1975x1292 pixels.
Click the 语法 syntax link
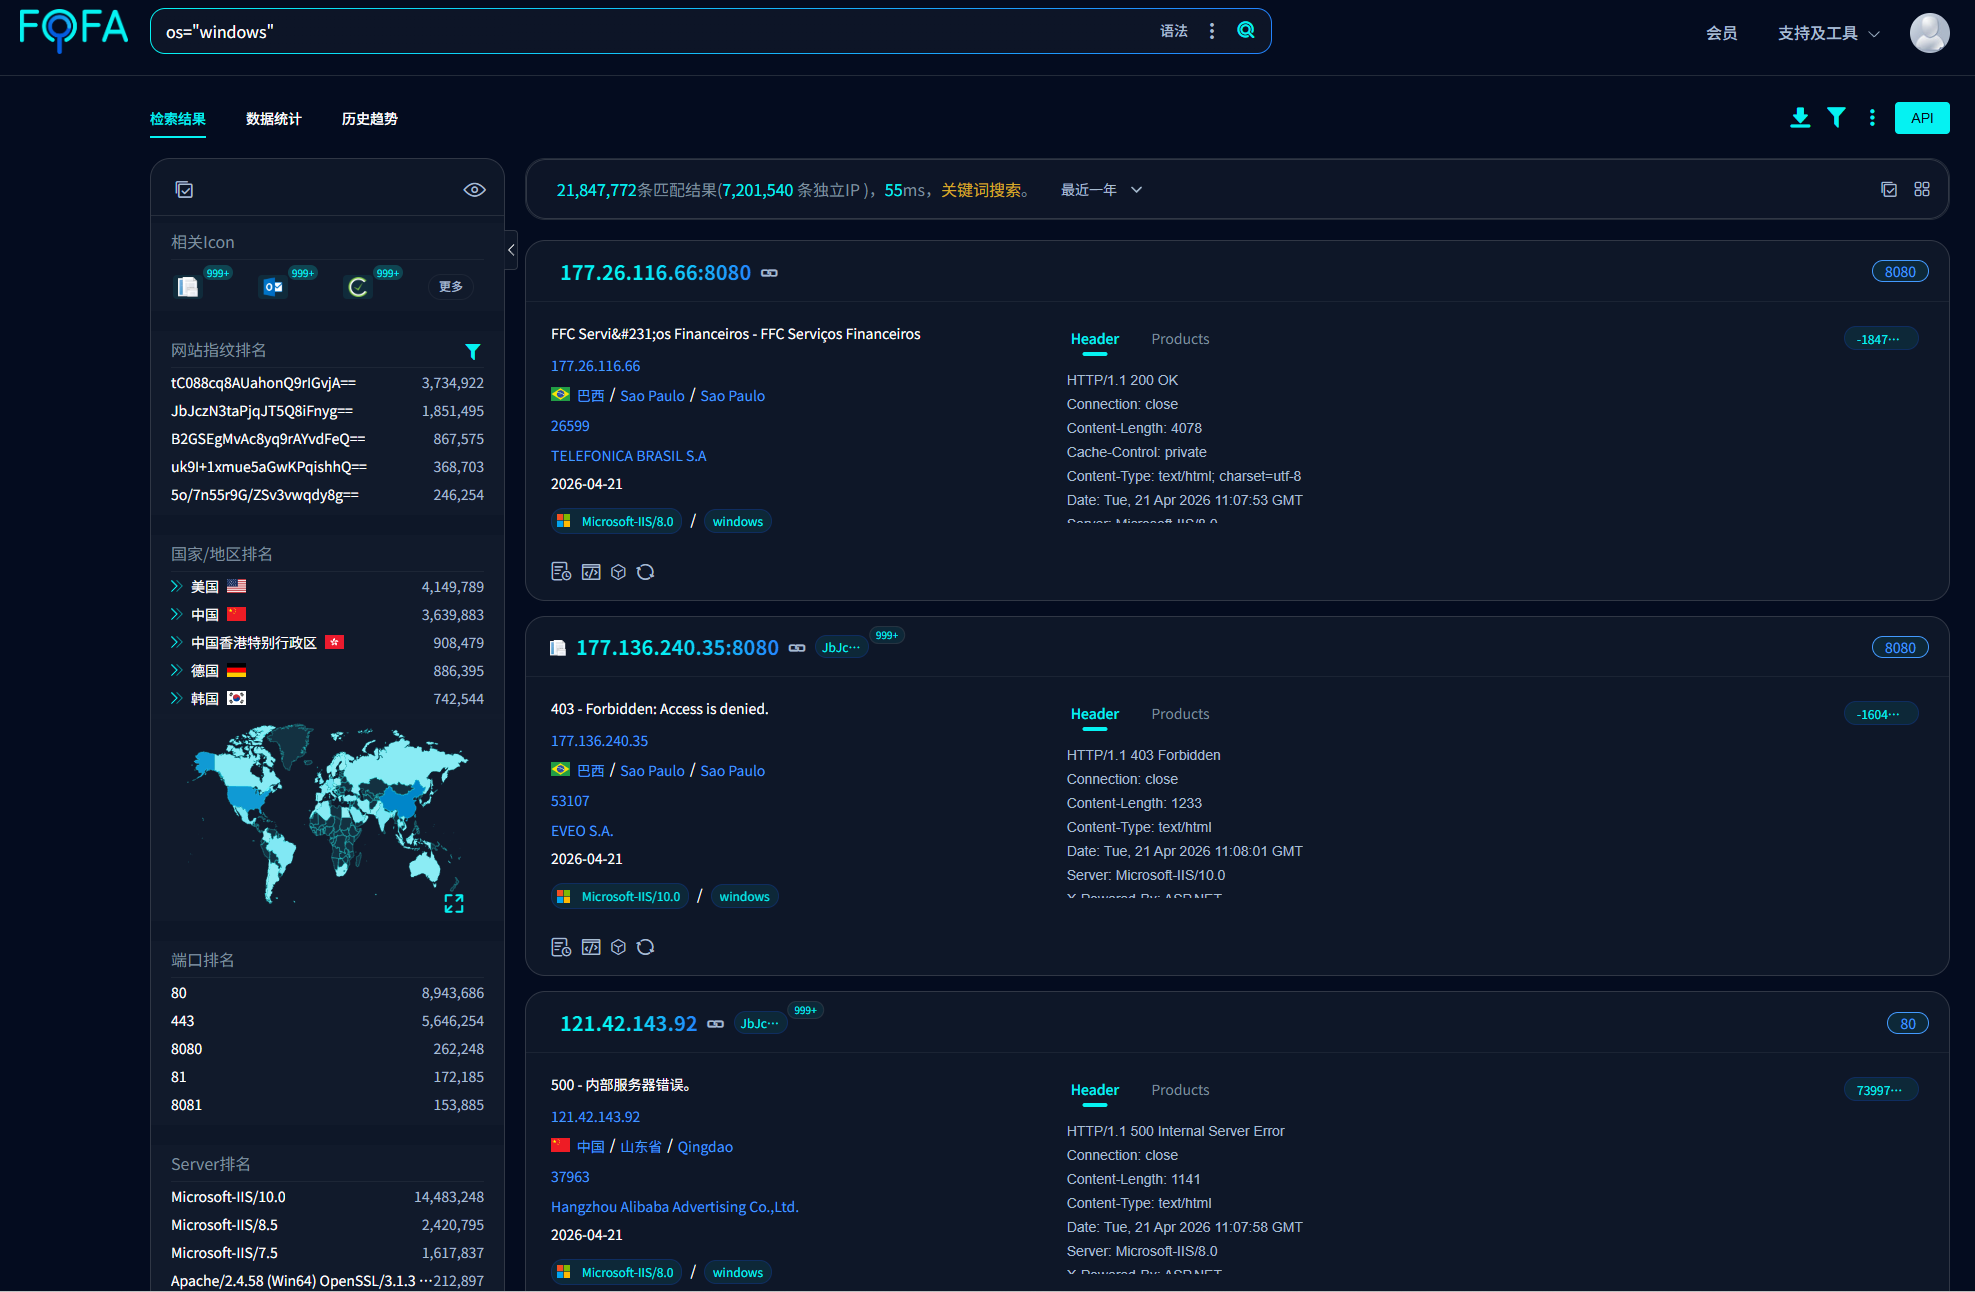click(1174, 31)
